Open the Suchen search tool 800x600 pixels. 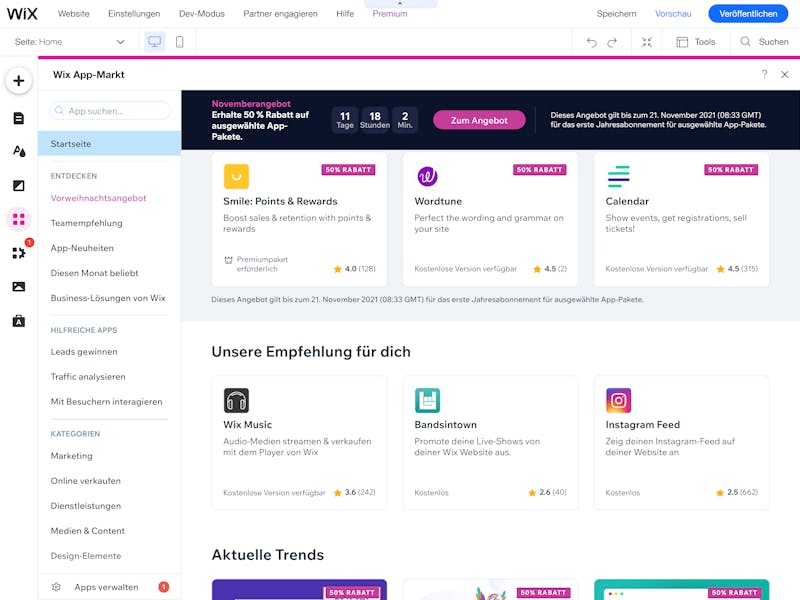point(764,42)
